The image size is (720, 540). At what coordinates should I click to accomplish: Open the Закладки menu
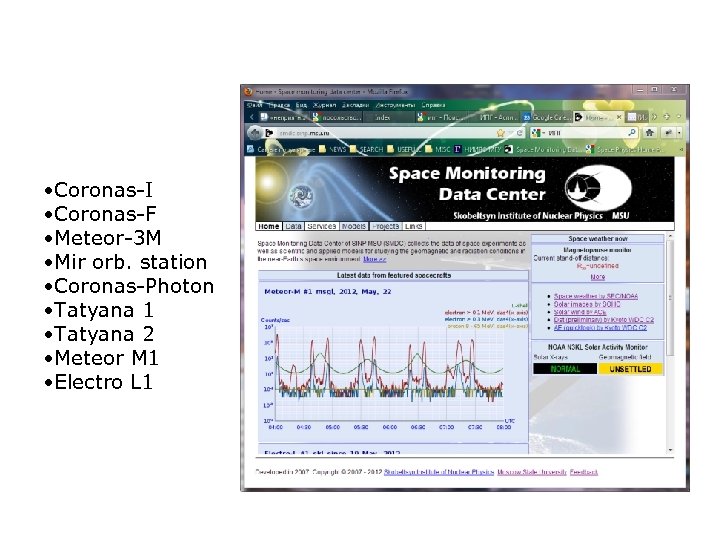355,105
